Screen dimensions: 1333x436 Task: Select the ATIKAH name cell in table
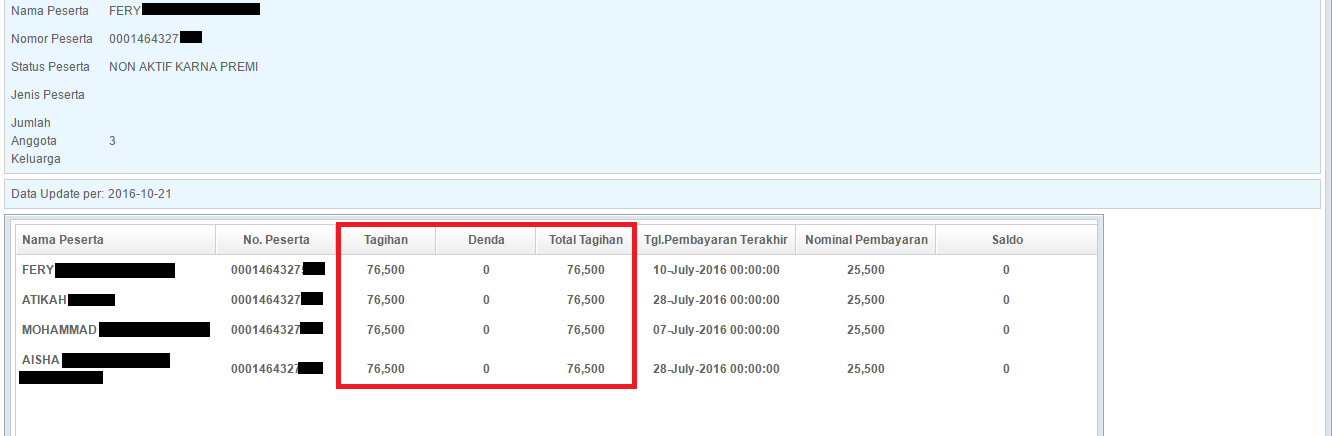(x=44, y=300)
